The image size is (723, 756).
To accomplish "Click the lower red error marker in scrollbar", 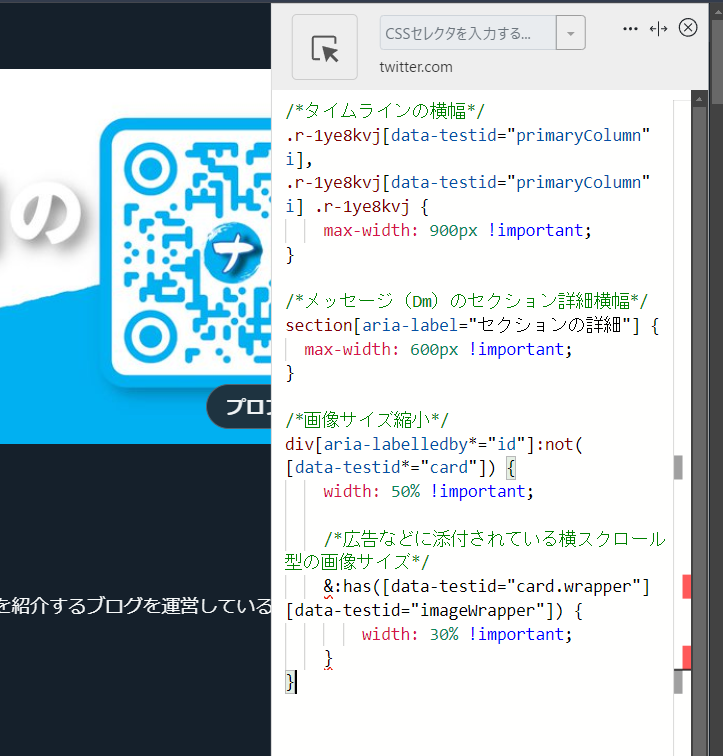I will [686, 657].
